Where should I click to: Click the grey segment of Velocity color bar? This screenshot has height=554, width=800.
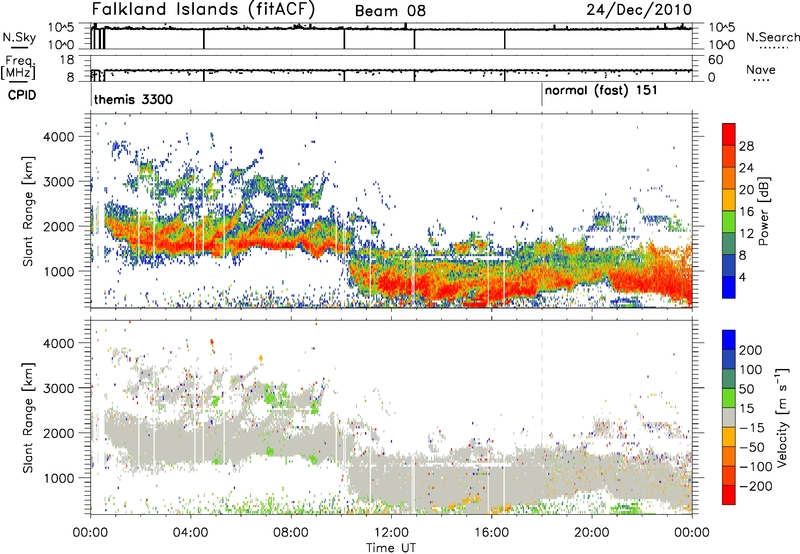(x=729, y=417)
